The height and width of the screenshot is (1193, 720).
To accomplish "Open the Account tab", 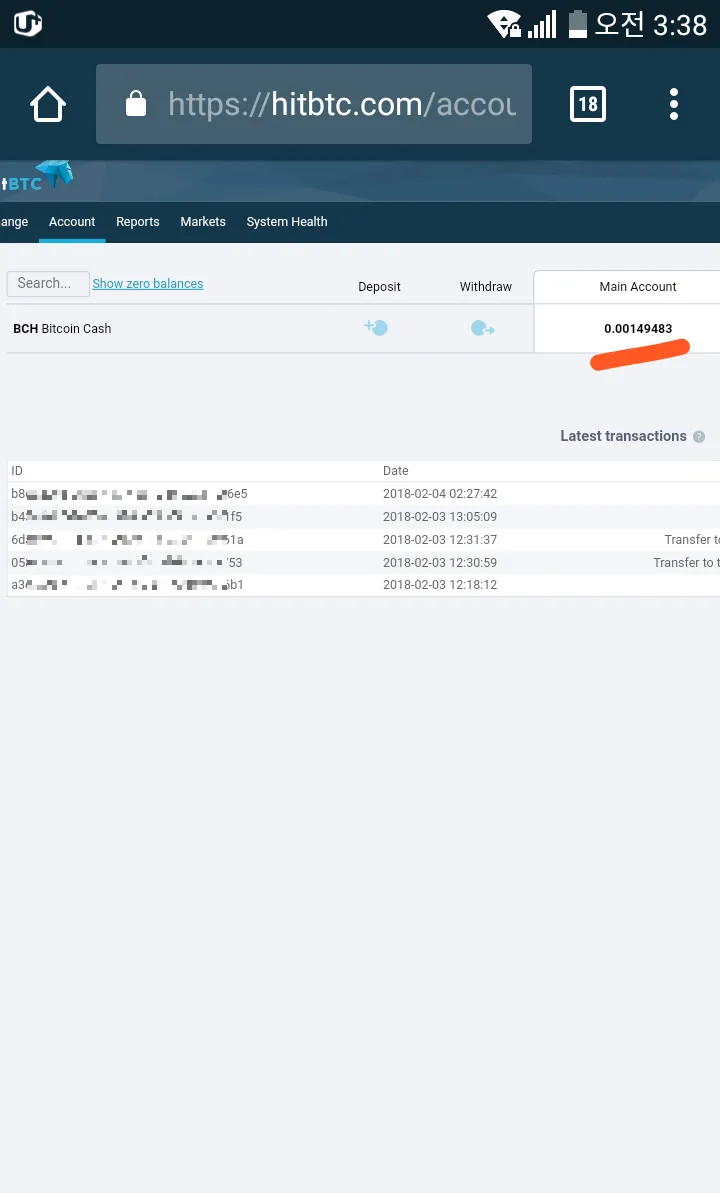I will [72, 221].
